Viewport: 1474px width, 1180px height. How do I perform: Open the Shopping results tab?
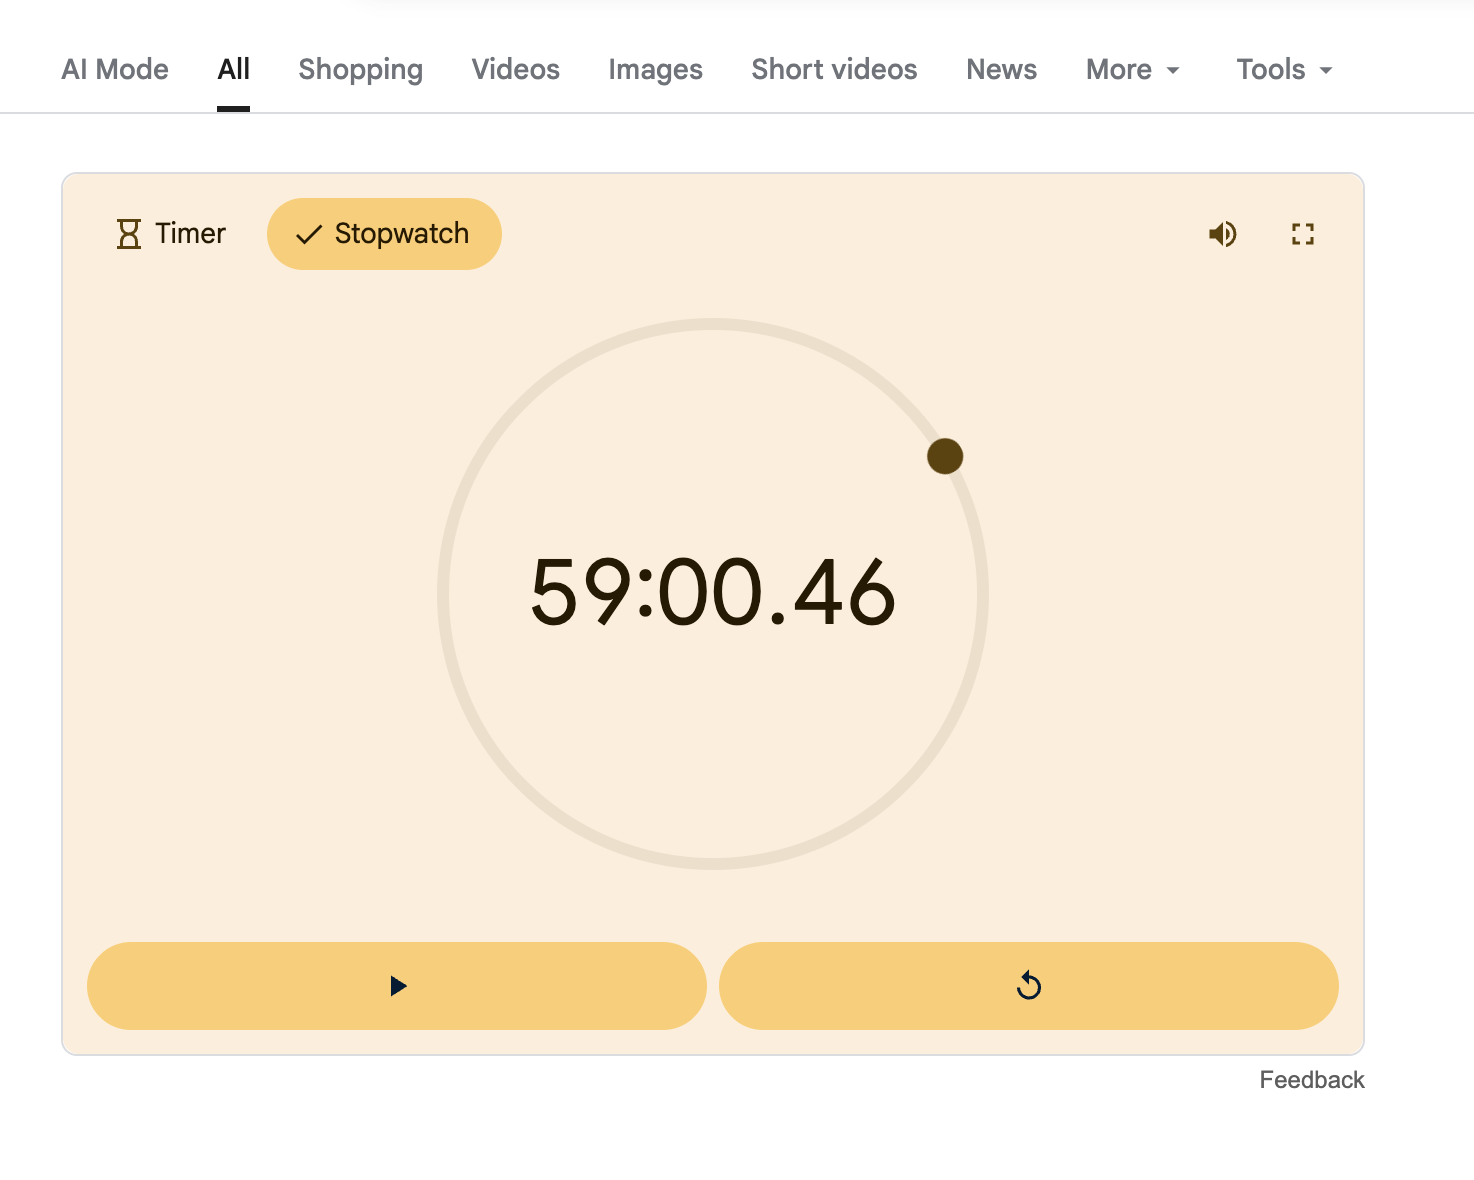click(360, 70)
